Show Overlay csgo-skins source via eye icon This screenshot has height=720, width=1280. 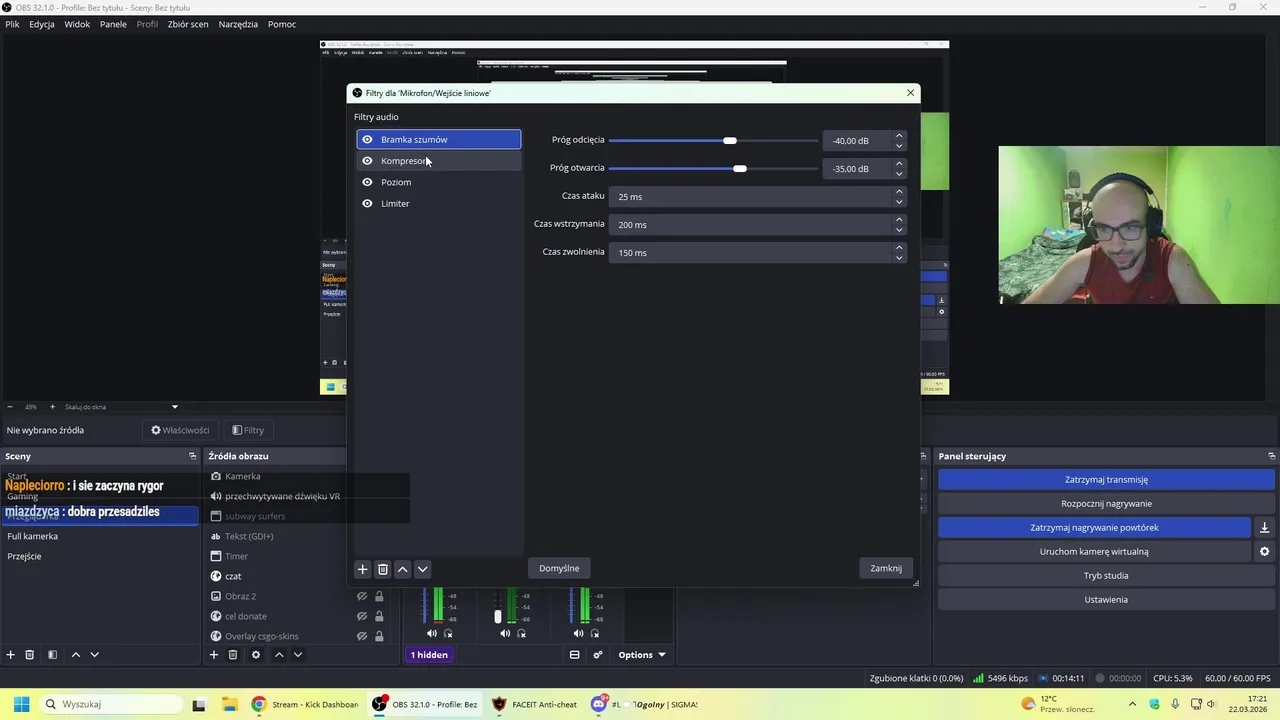(363, 636)
